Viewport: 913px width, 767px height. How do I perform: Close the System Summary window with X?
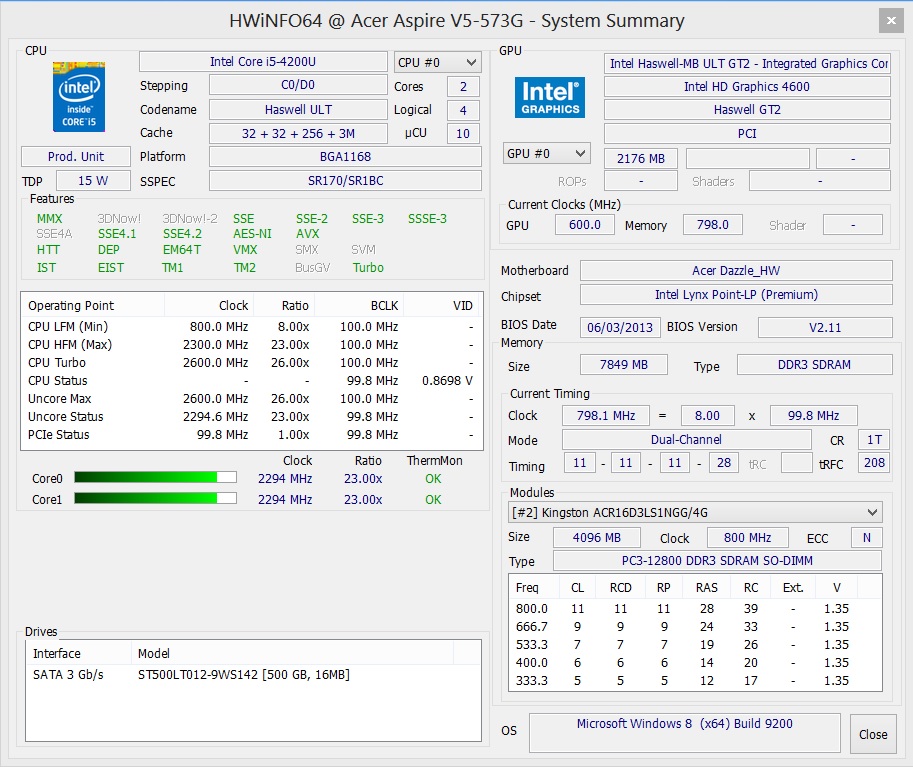click(x=891, y=20)
